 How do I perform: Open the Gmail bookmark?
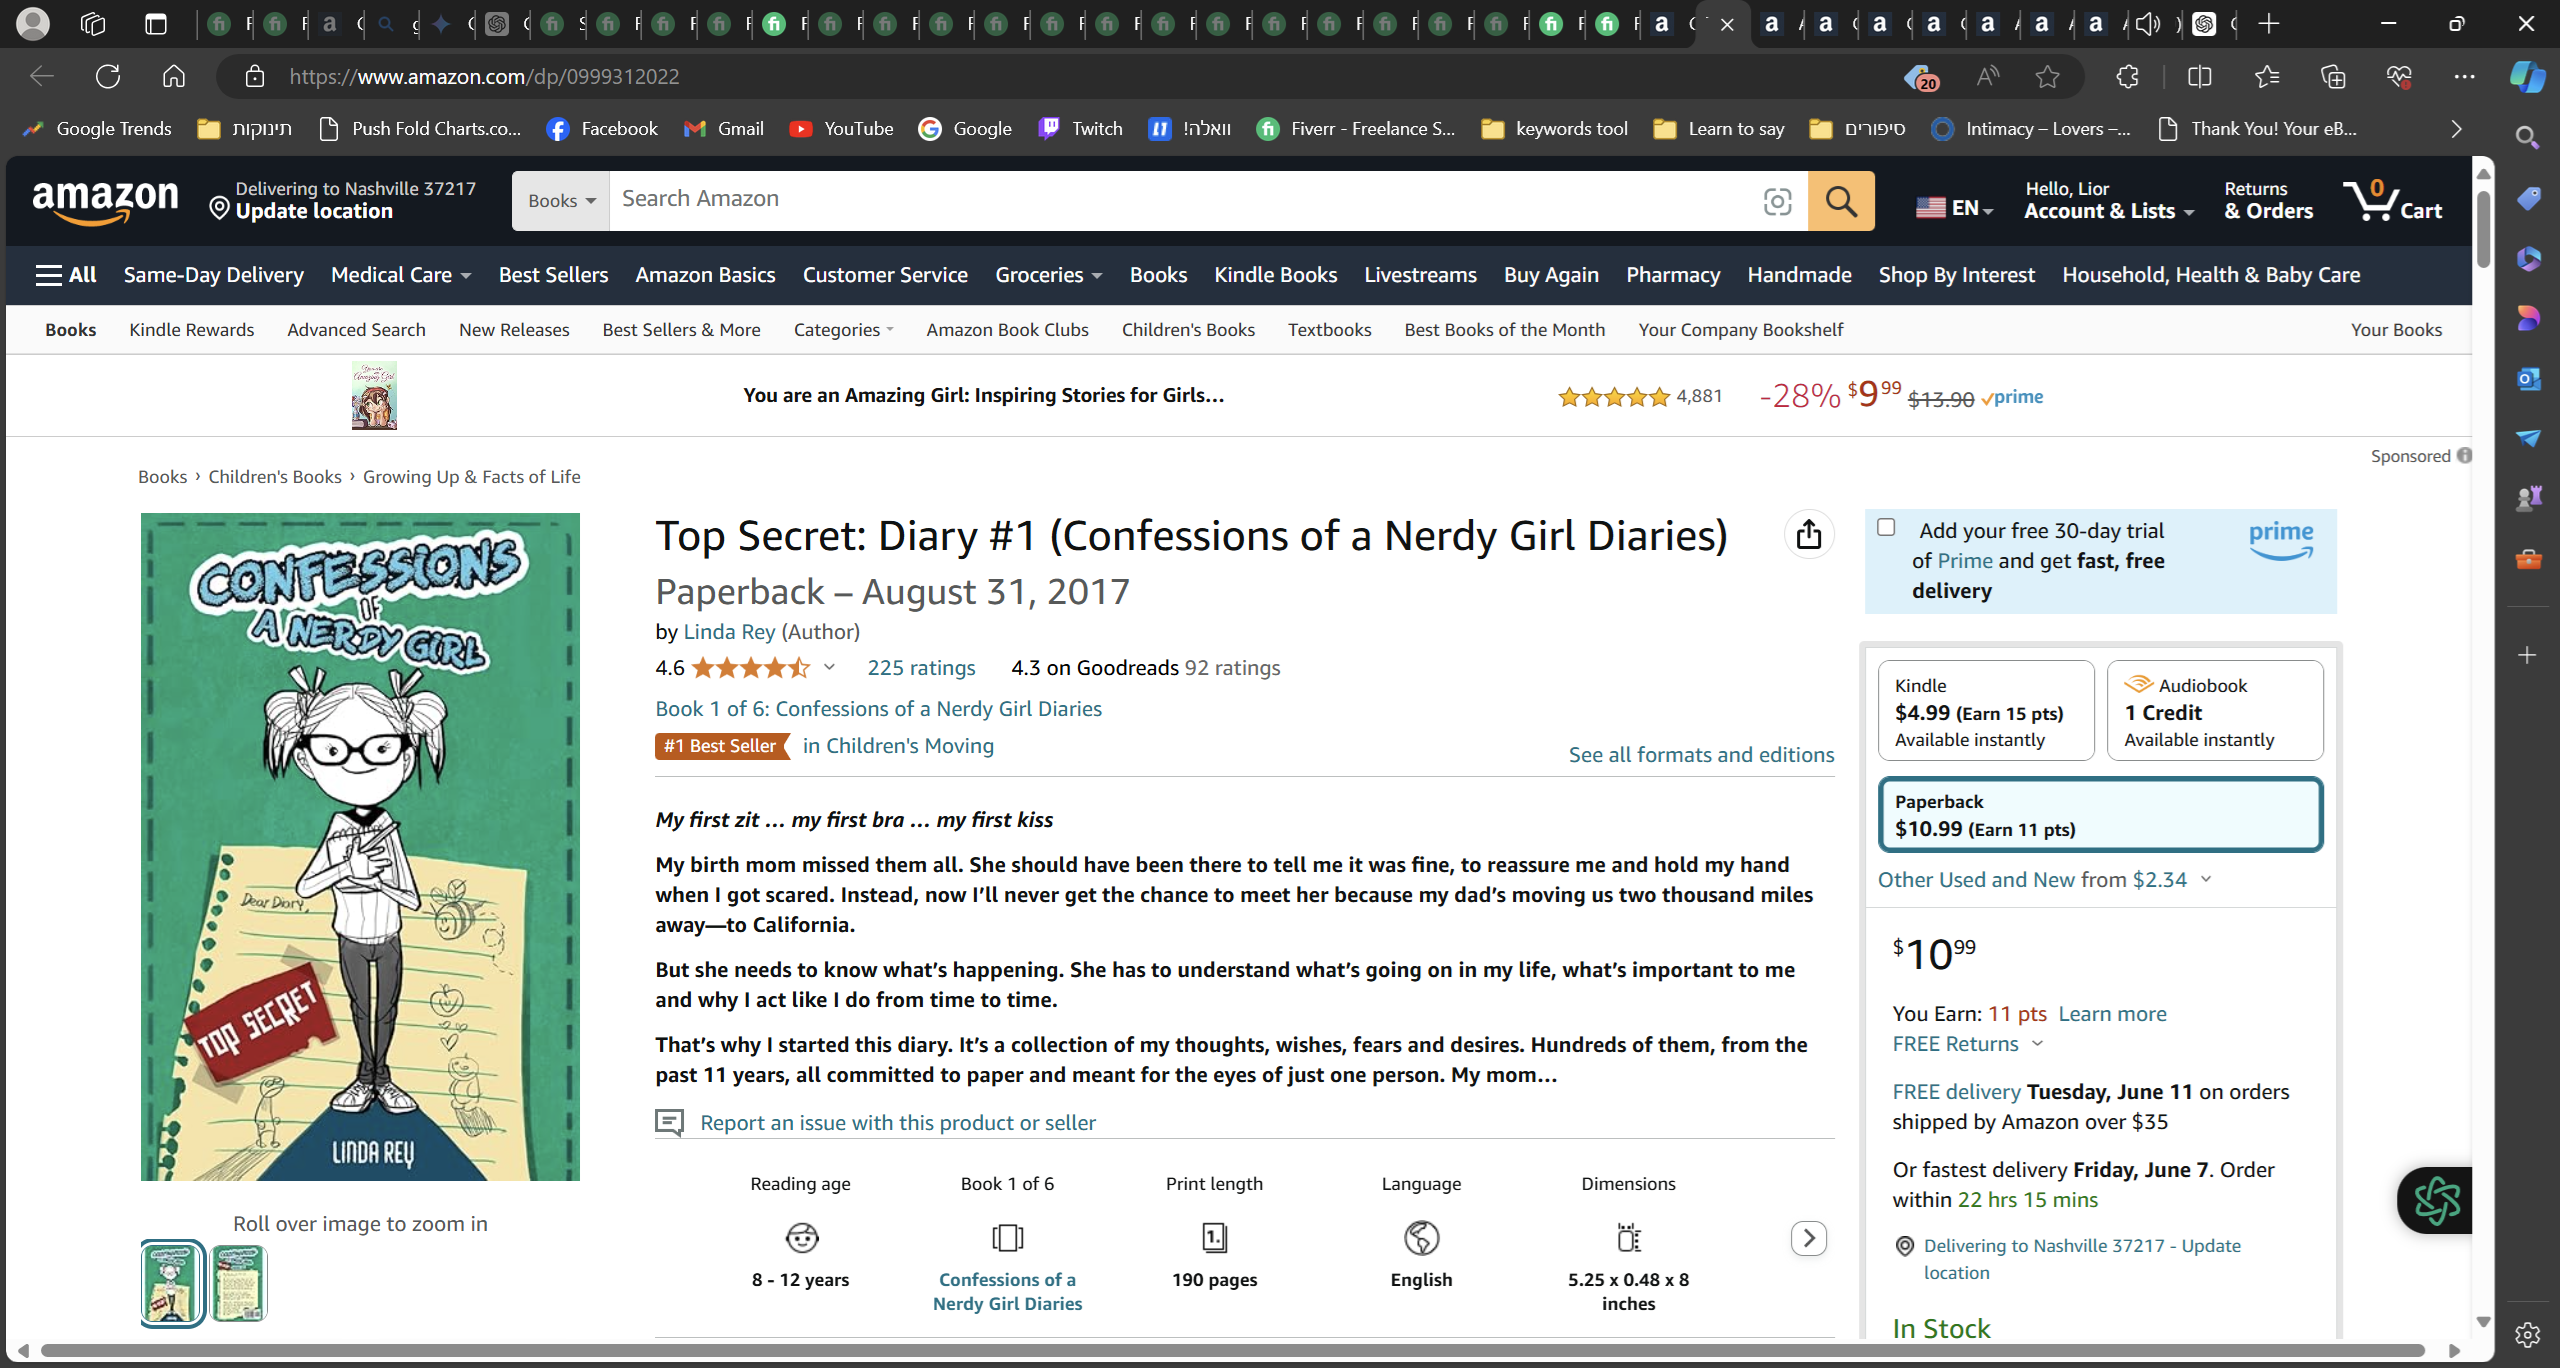point(724,129)
